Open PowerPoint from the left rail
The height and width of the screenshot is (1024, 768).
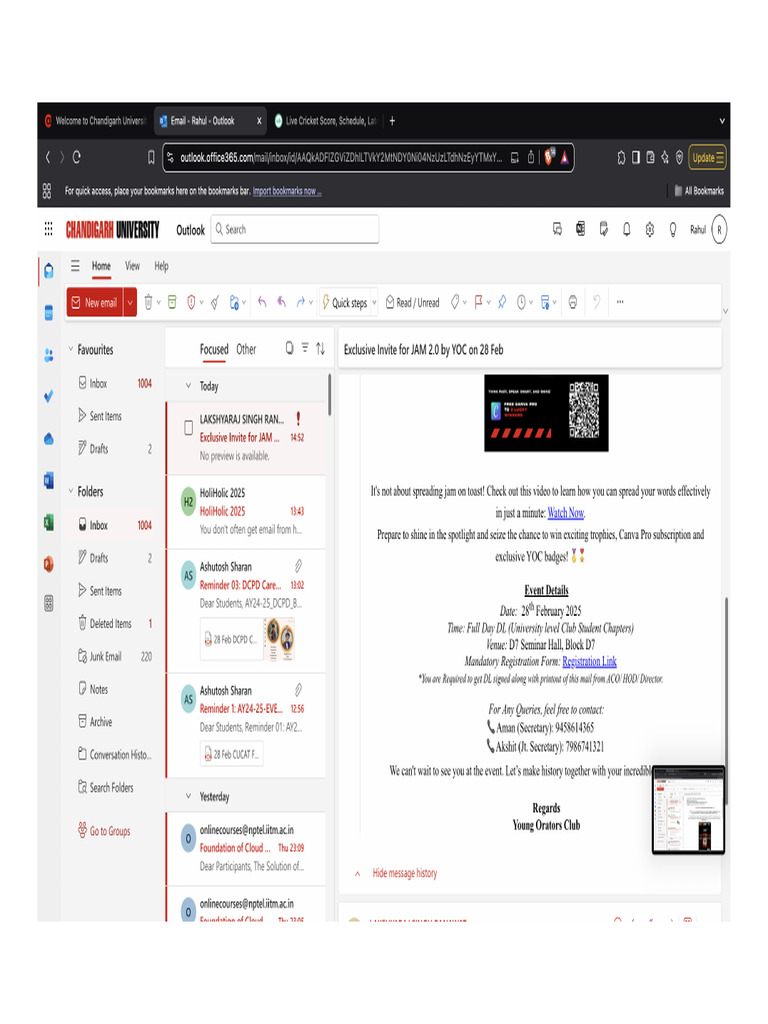[48, 564]
